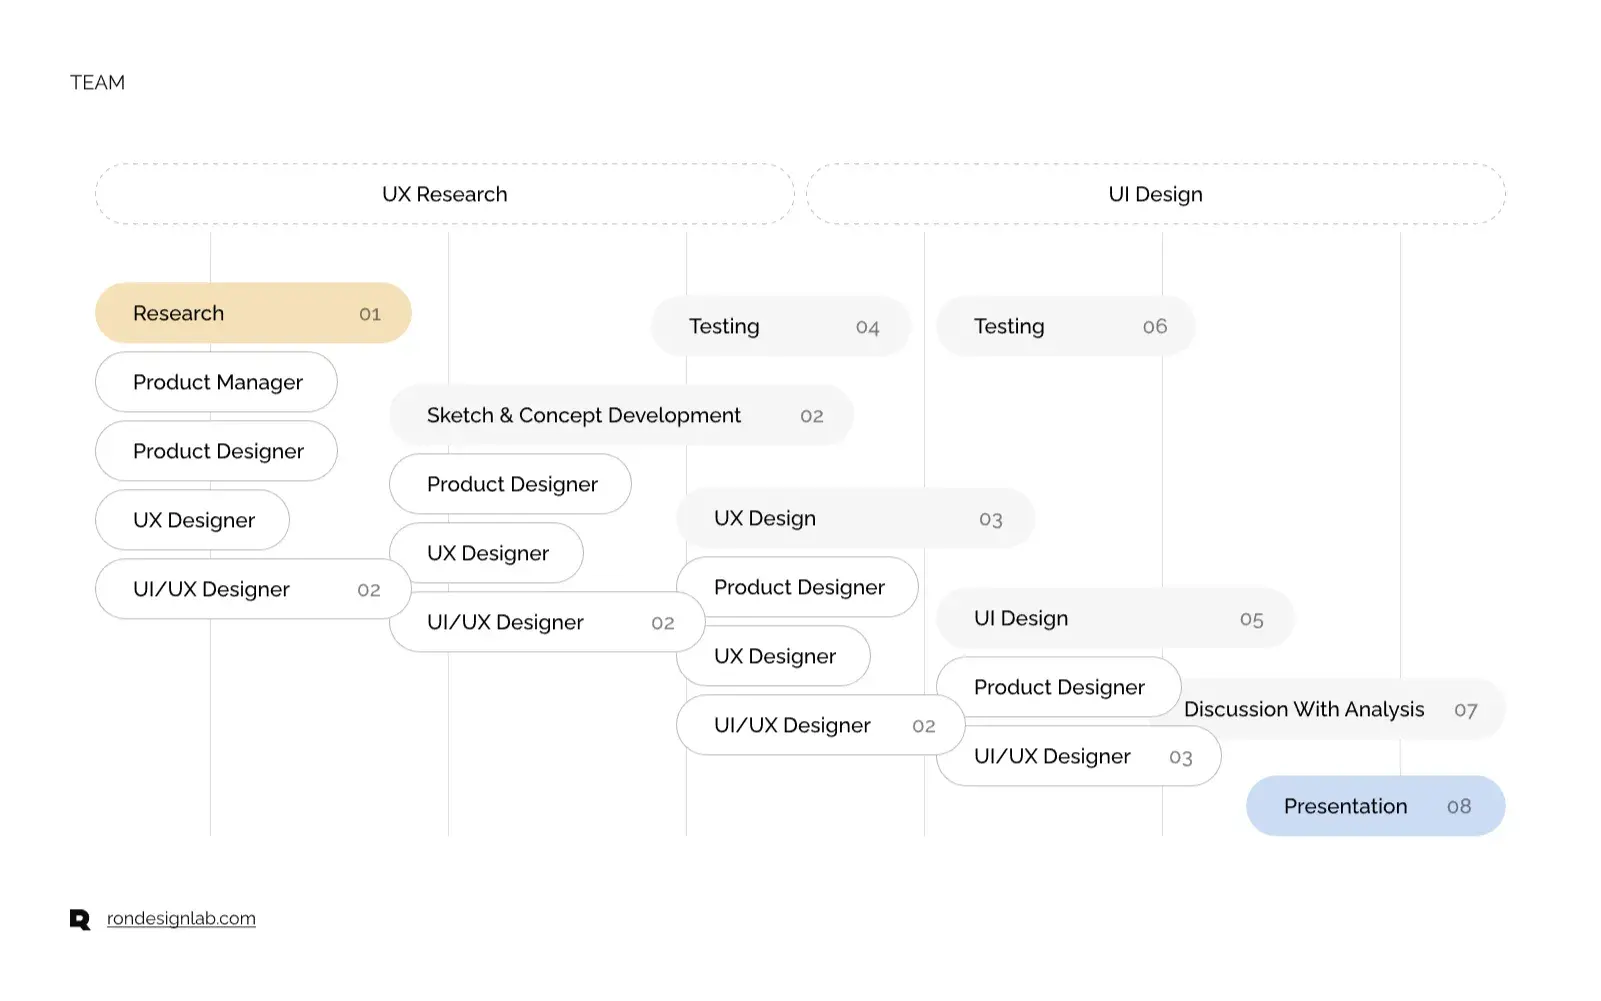Screen dimensions: 1601x1001
Task: Select Sketch & Concept Development stage
Action: (x=621, y=415)
